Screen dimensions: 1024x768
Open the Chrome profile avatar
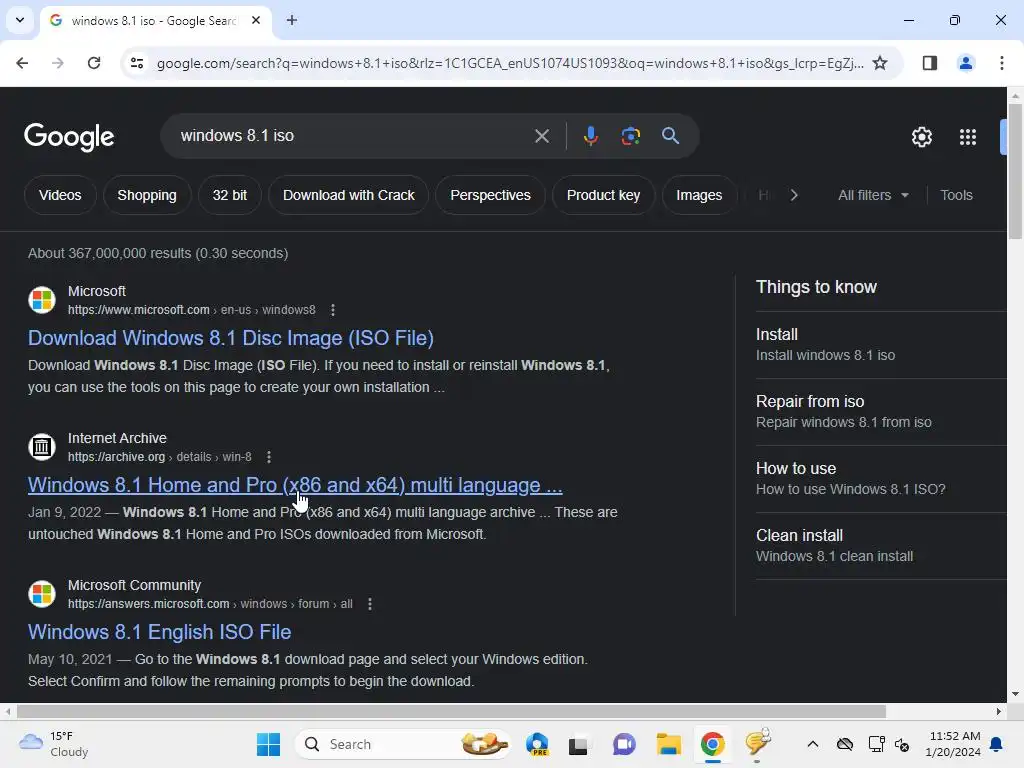[965, 63]
